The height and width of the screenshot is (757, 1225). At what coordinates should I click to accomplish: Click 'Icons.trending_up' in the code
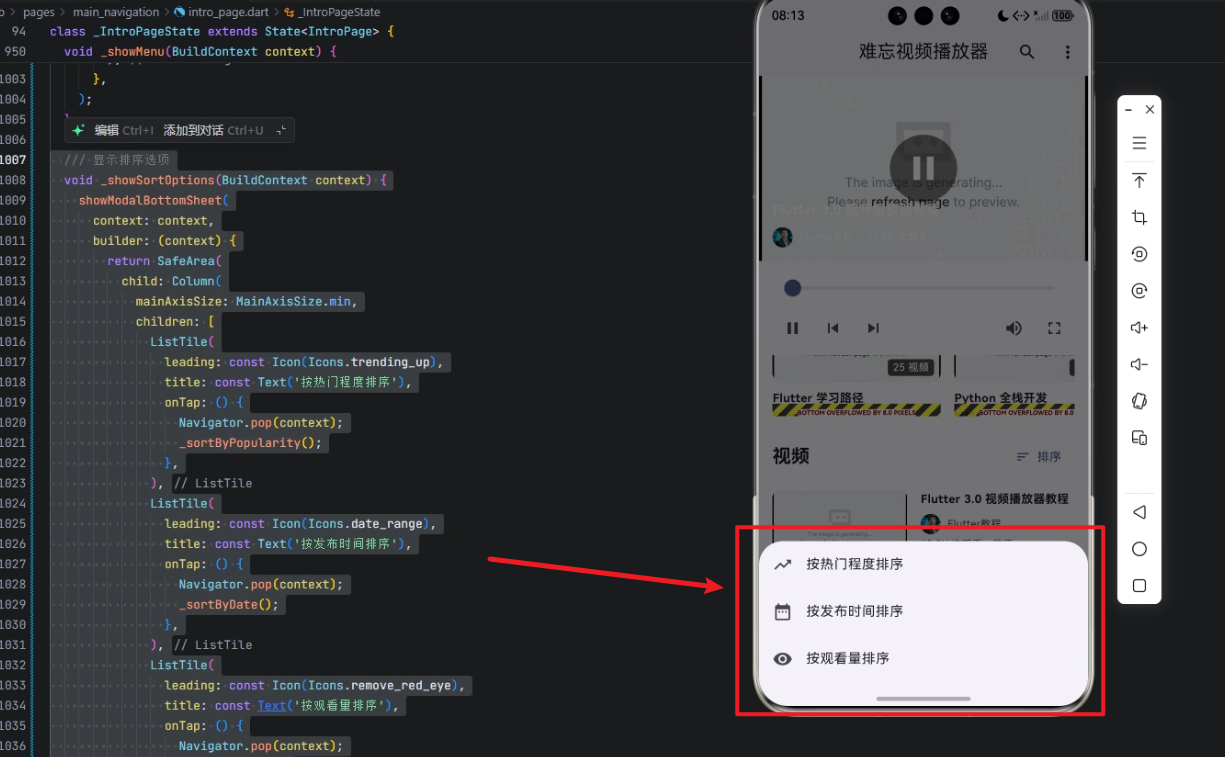coord(368,362)
